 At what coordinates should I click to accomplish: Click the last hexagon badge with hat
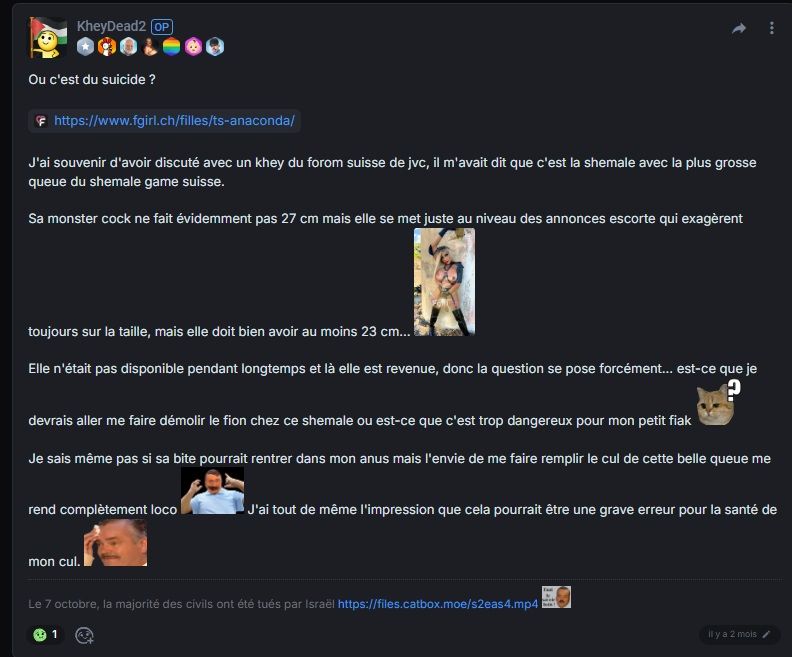pyautogui.click(x=215, y=47)
